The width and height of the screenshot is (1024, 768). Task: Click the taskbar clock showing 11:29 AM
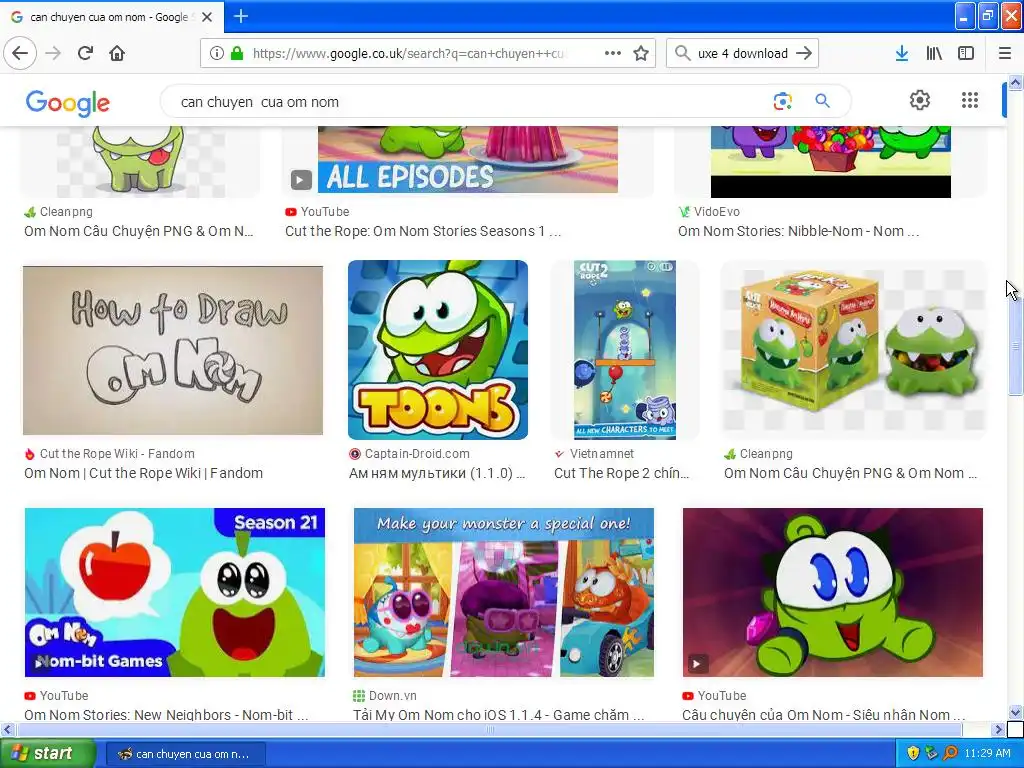987,753
